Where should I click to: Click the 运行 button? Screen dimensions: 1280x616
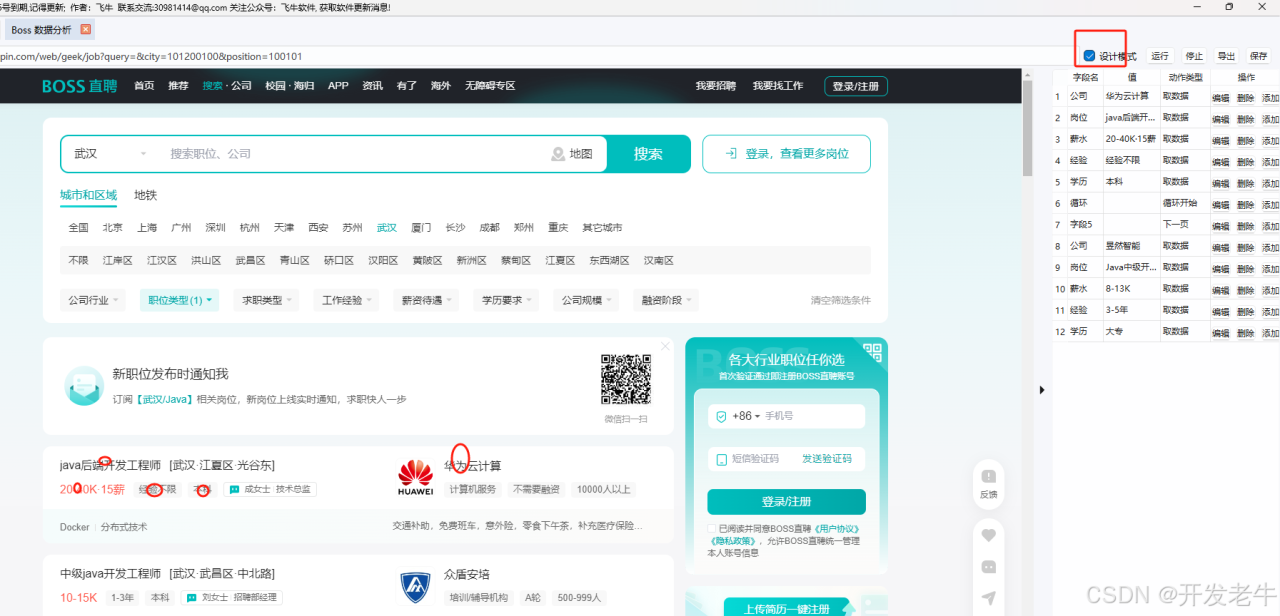coord(1160,56)
